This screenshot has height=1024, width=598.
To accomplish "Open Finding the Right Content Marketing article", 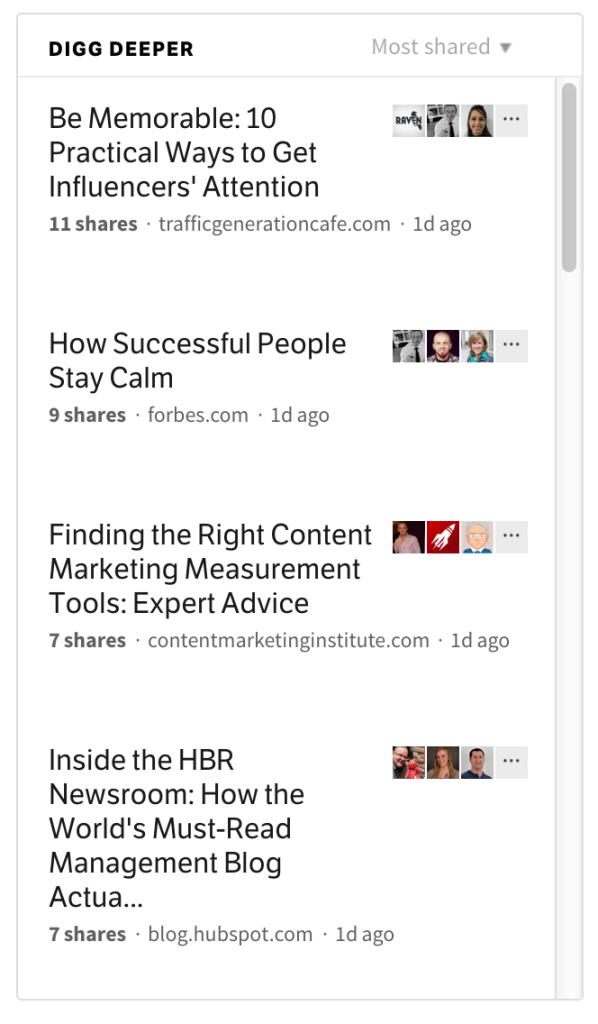I will pos(210,569).
